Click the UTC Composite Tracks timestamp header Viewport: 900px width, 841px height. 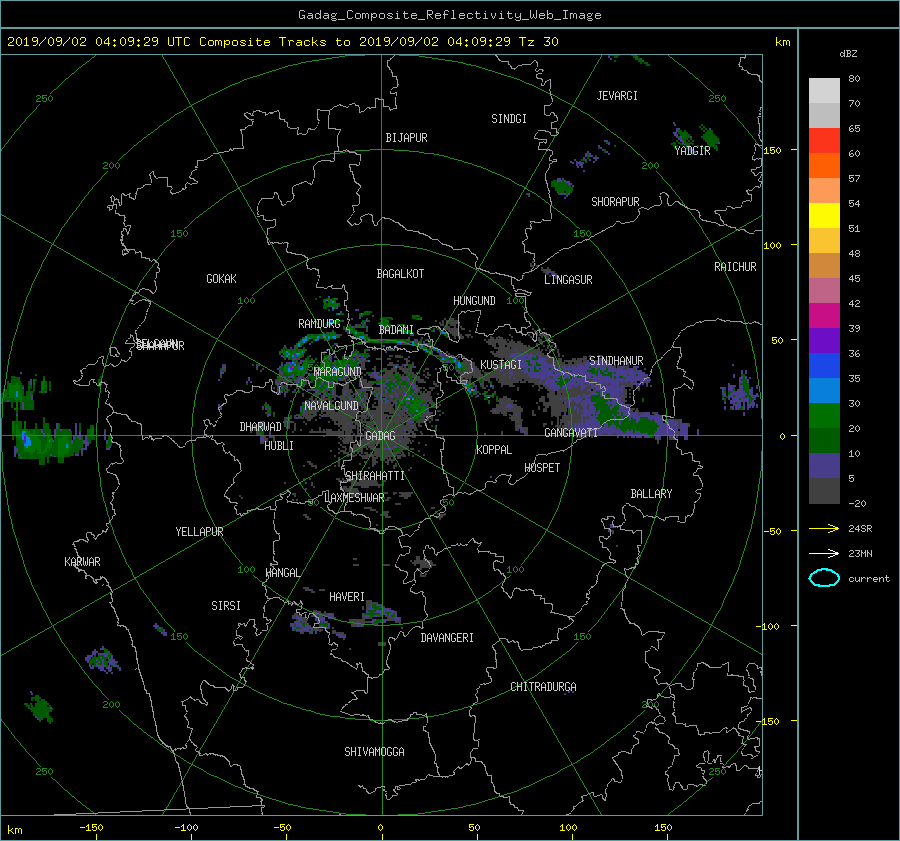282,42
